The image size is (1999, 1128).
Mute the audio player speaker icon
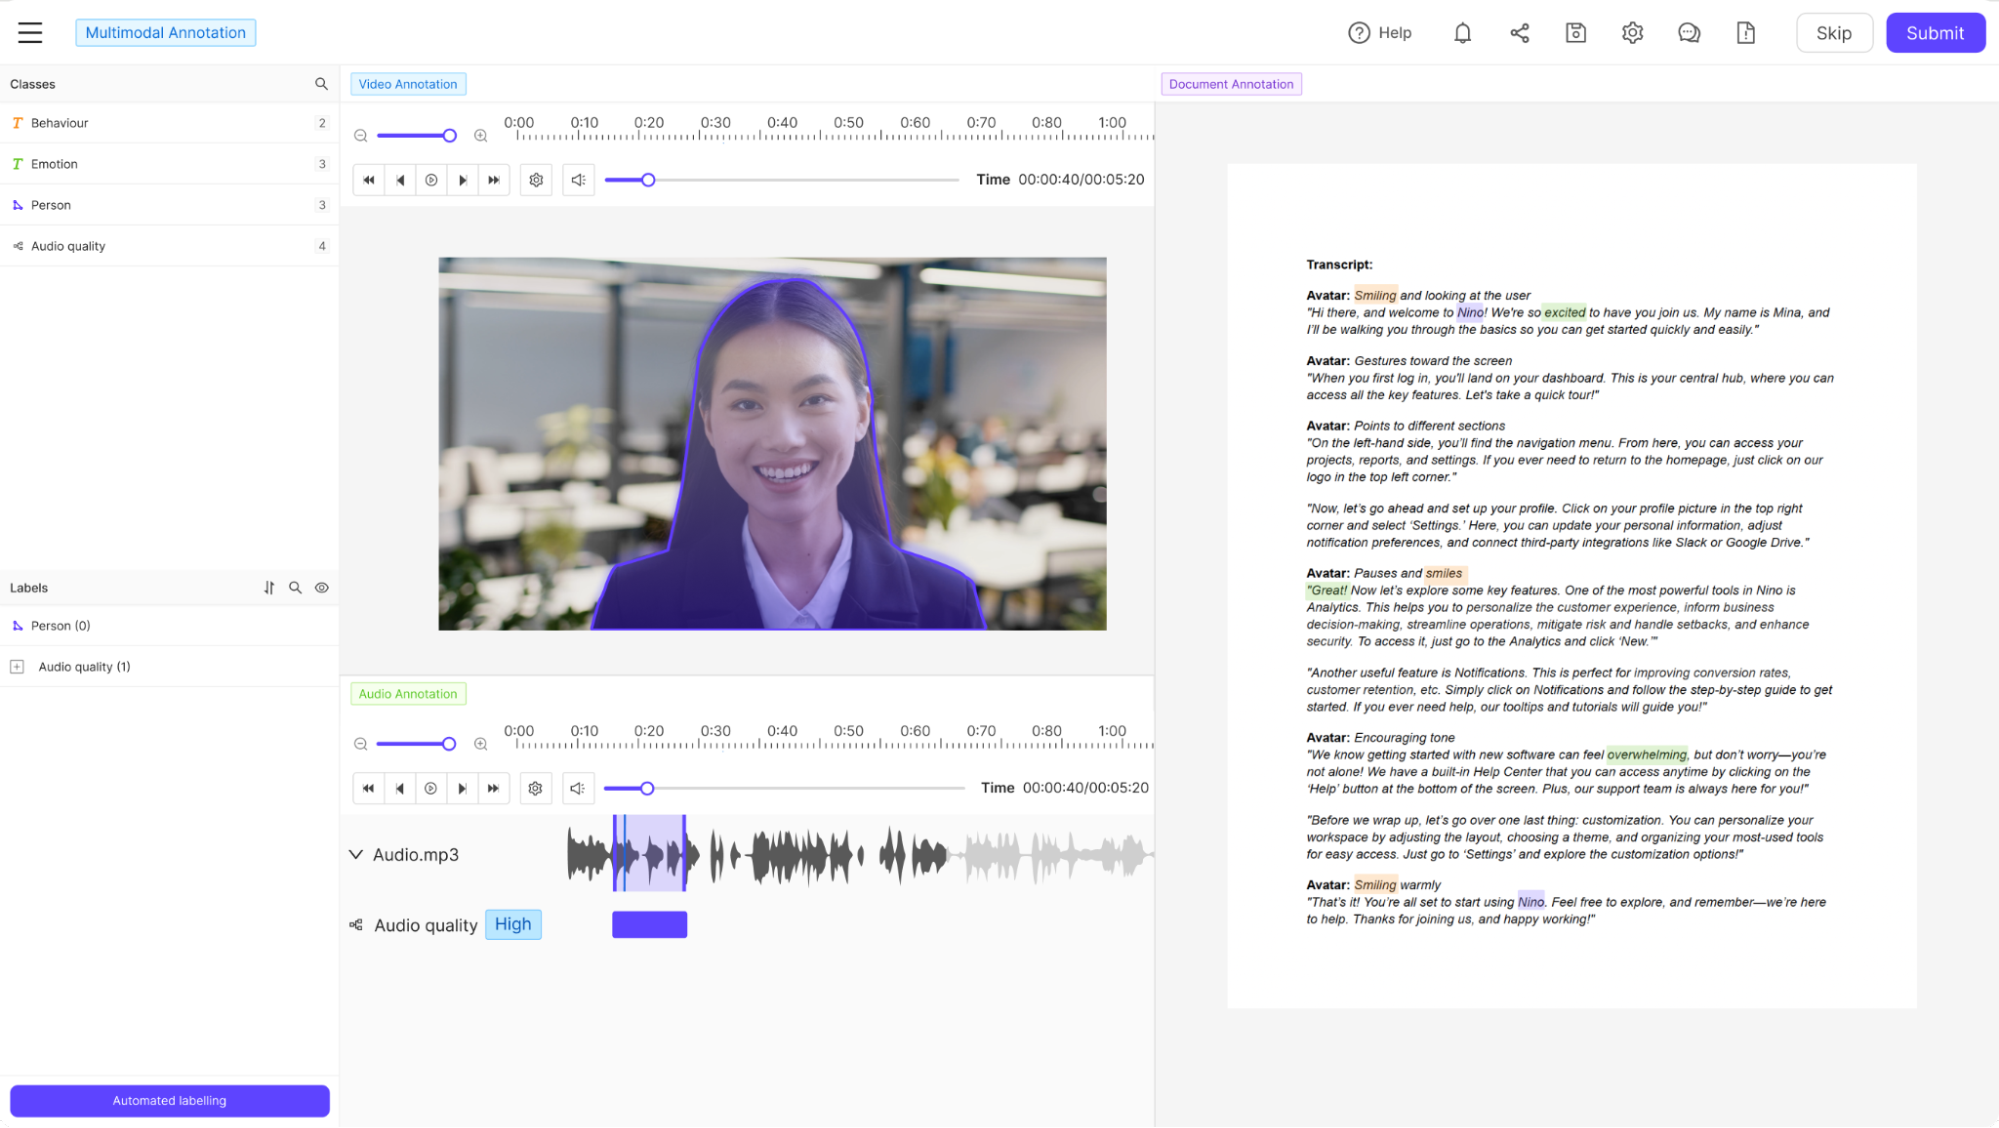pyautogui.click(x=577, y=788)
